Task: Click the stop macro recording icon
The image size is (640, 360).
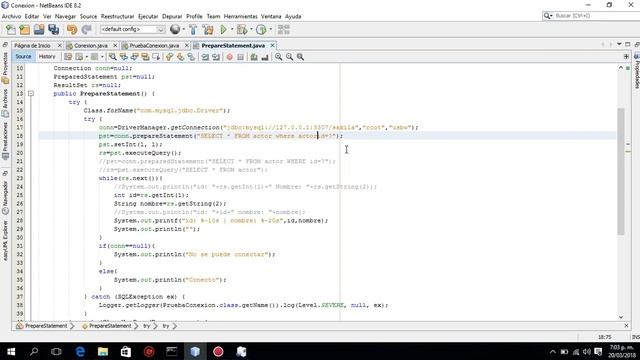Action: pos(240,57)
